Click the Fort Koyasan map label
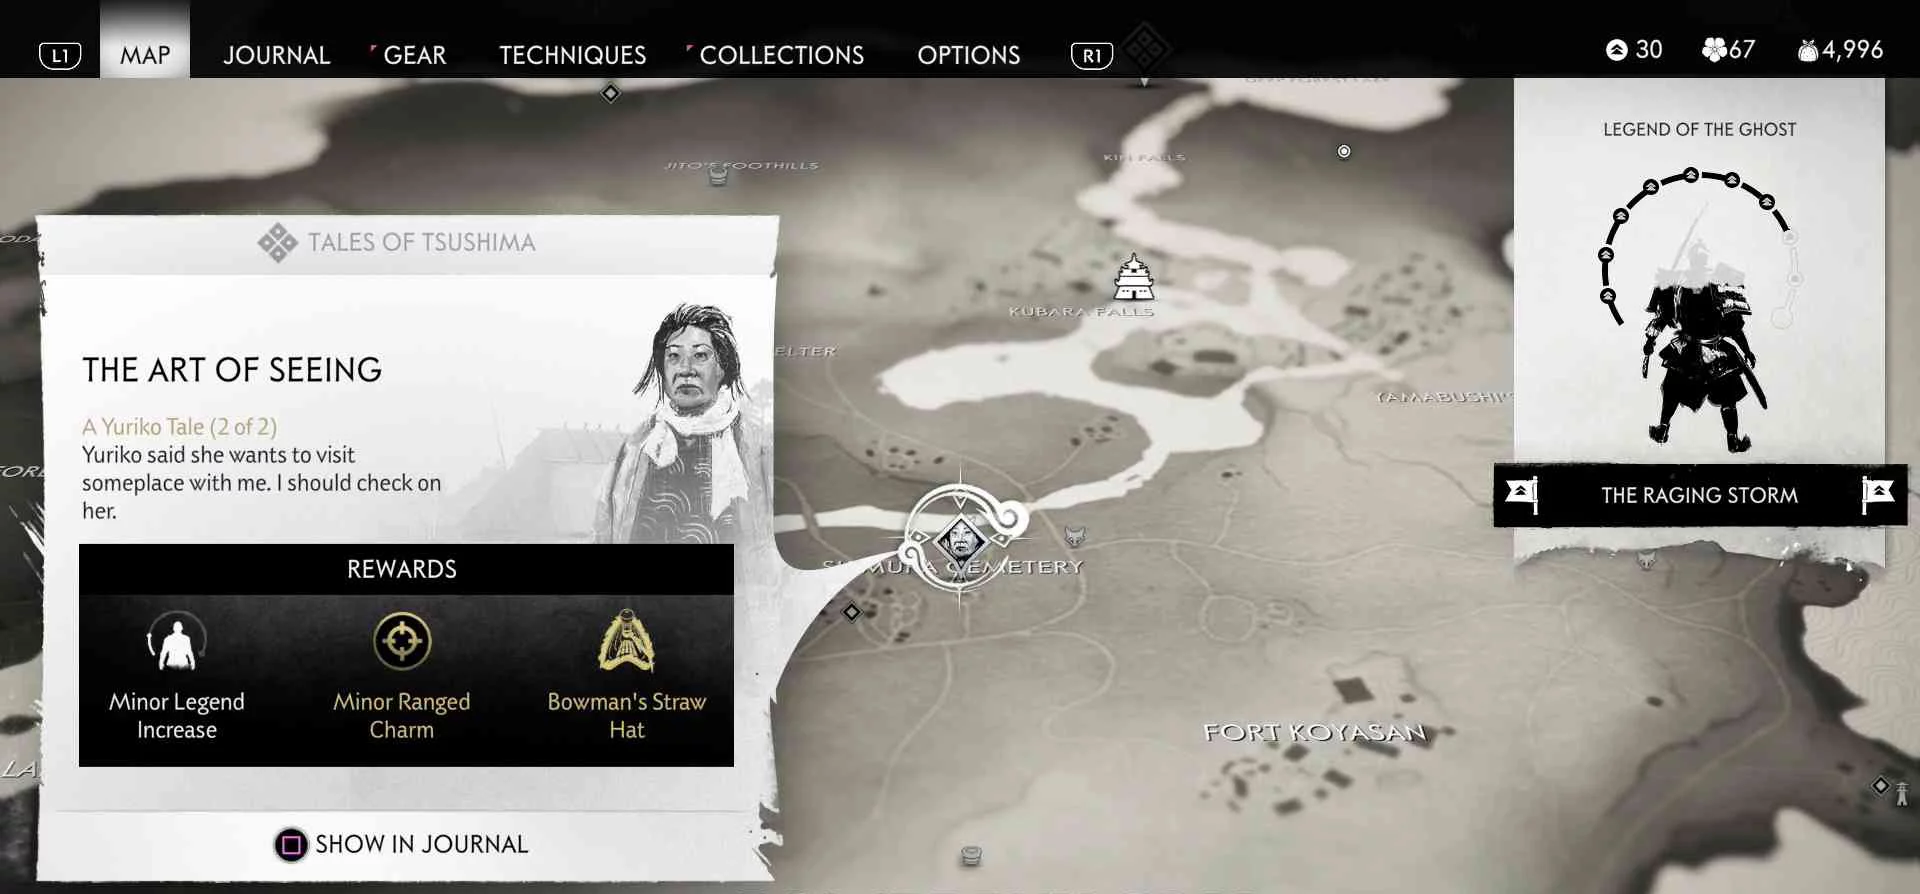The height and width of the screenshot is (894, 1920). [1315, 733]
